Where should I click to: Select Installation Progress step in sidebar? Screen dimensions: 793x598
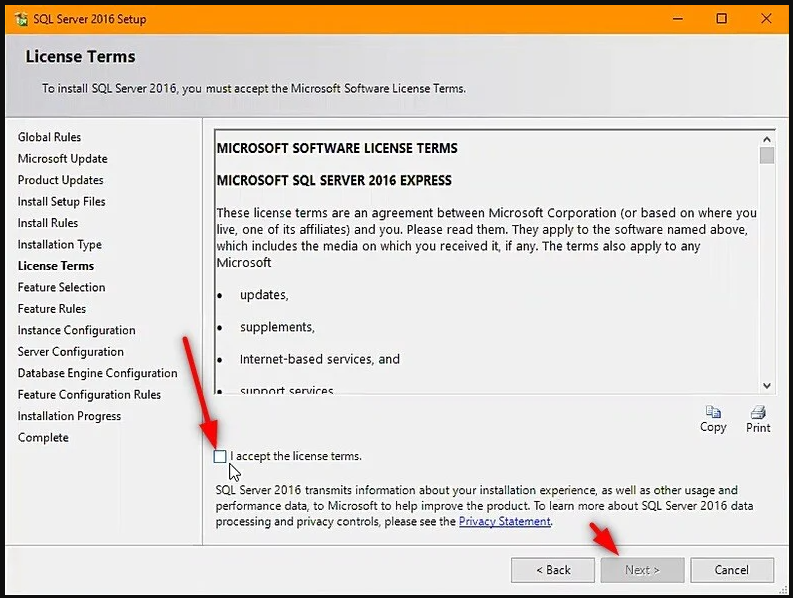(69, 416)
